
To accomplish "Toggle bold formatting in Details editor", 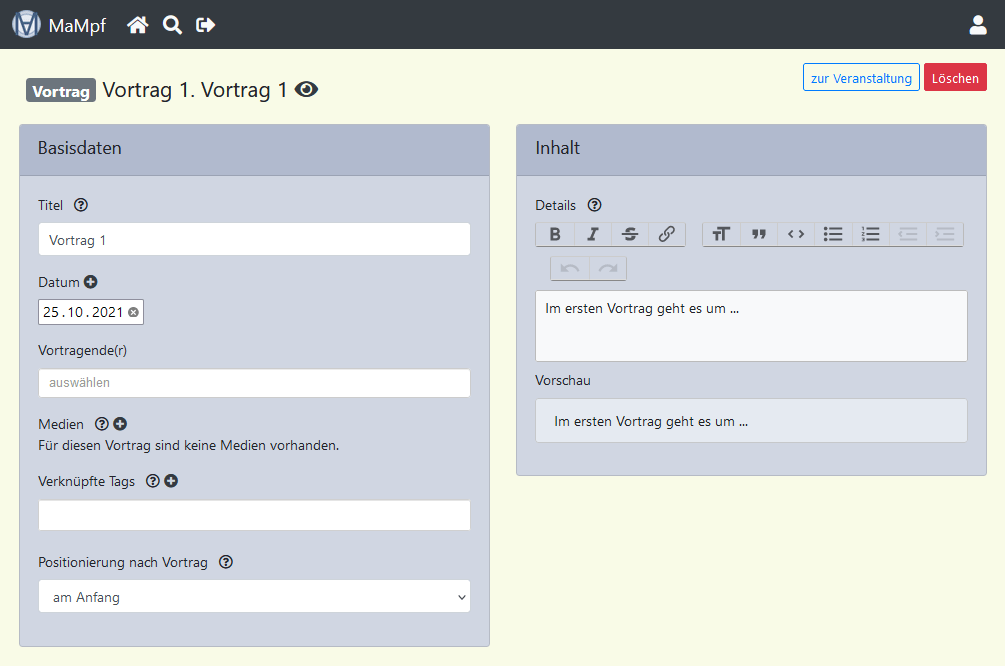I will pyautogui.click(x=555, y=234).
